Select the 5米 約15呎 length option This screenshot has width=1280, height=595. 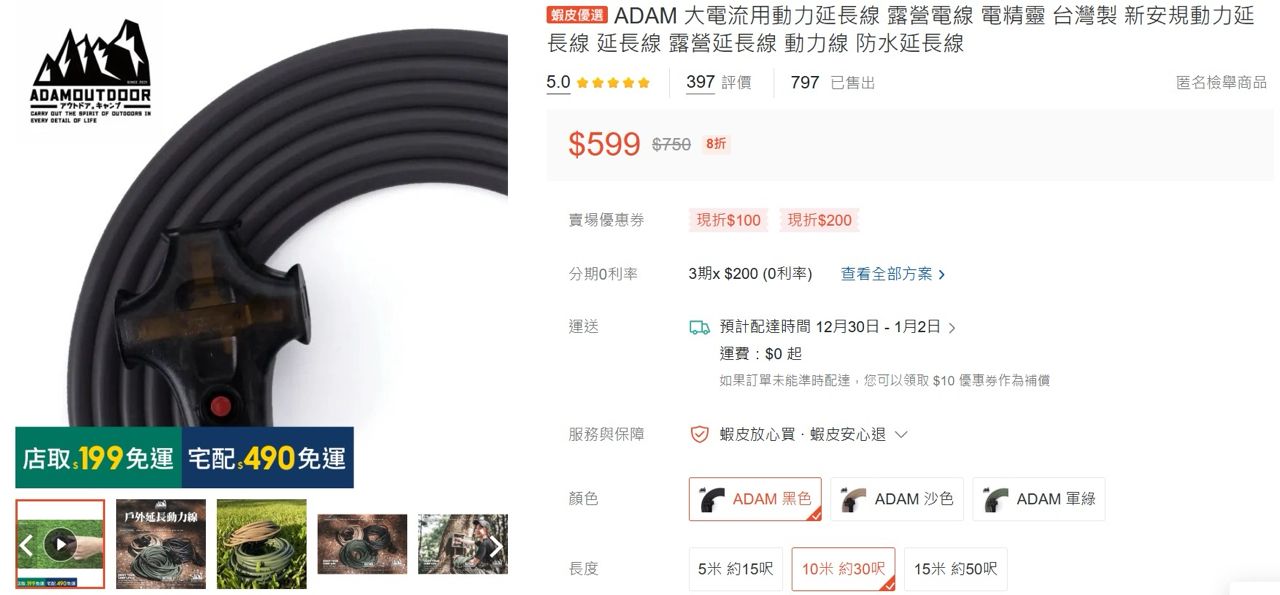(x=735, y=569)
